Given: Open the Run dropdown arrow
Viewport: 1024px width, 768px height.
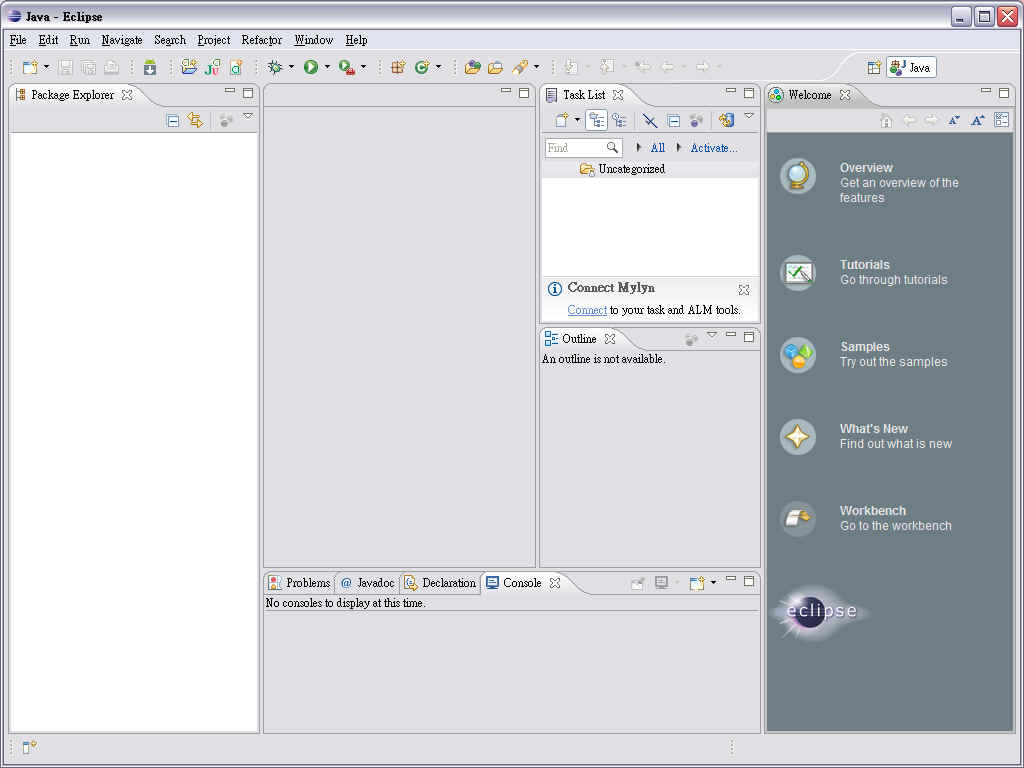Looking at the screenshot, I should 327,67.
